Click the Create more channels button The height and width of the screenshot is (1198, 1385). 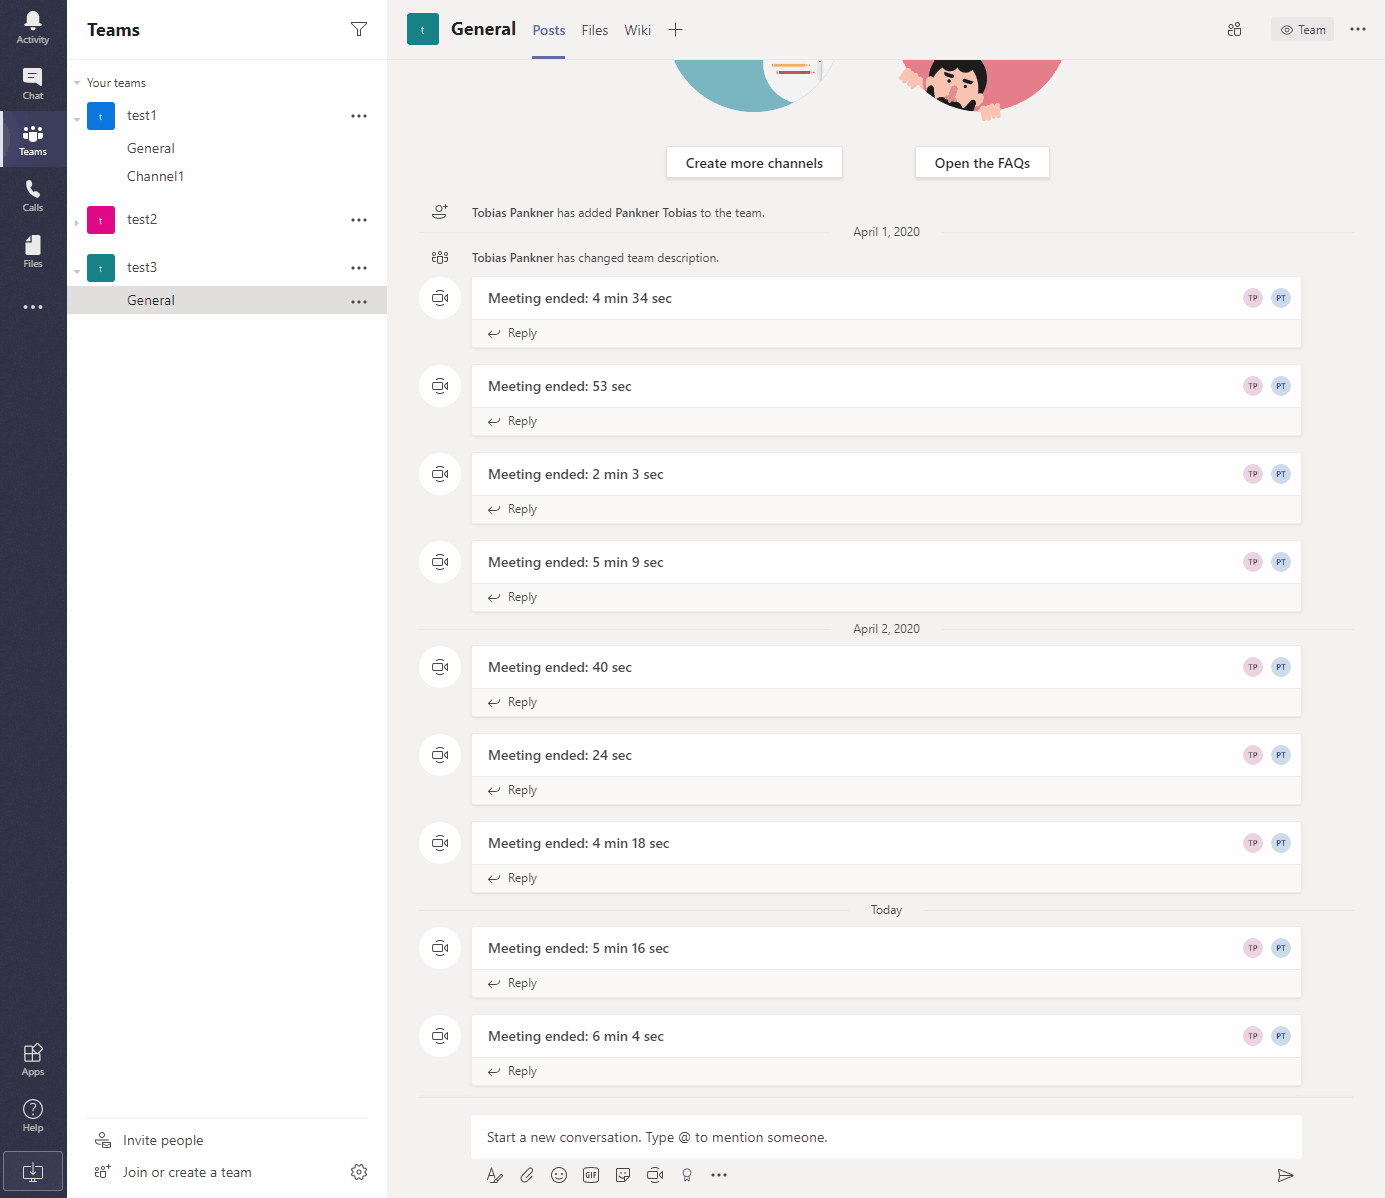point(754,163)
